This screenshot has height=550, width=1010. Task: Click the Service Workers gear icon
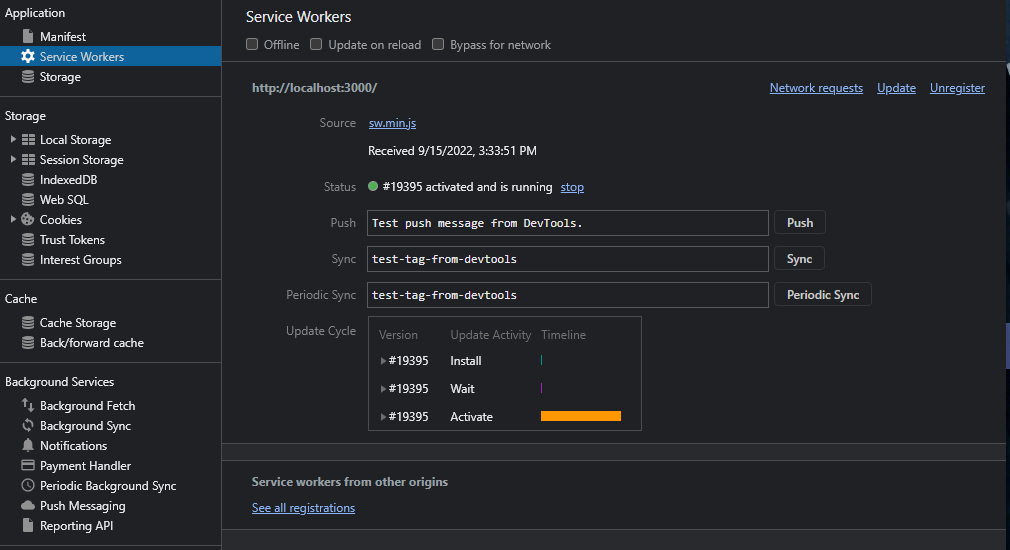pos(28,57)
